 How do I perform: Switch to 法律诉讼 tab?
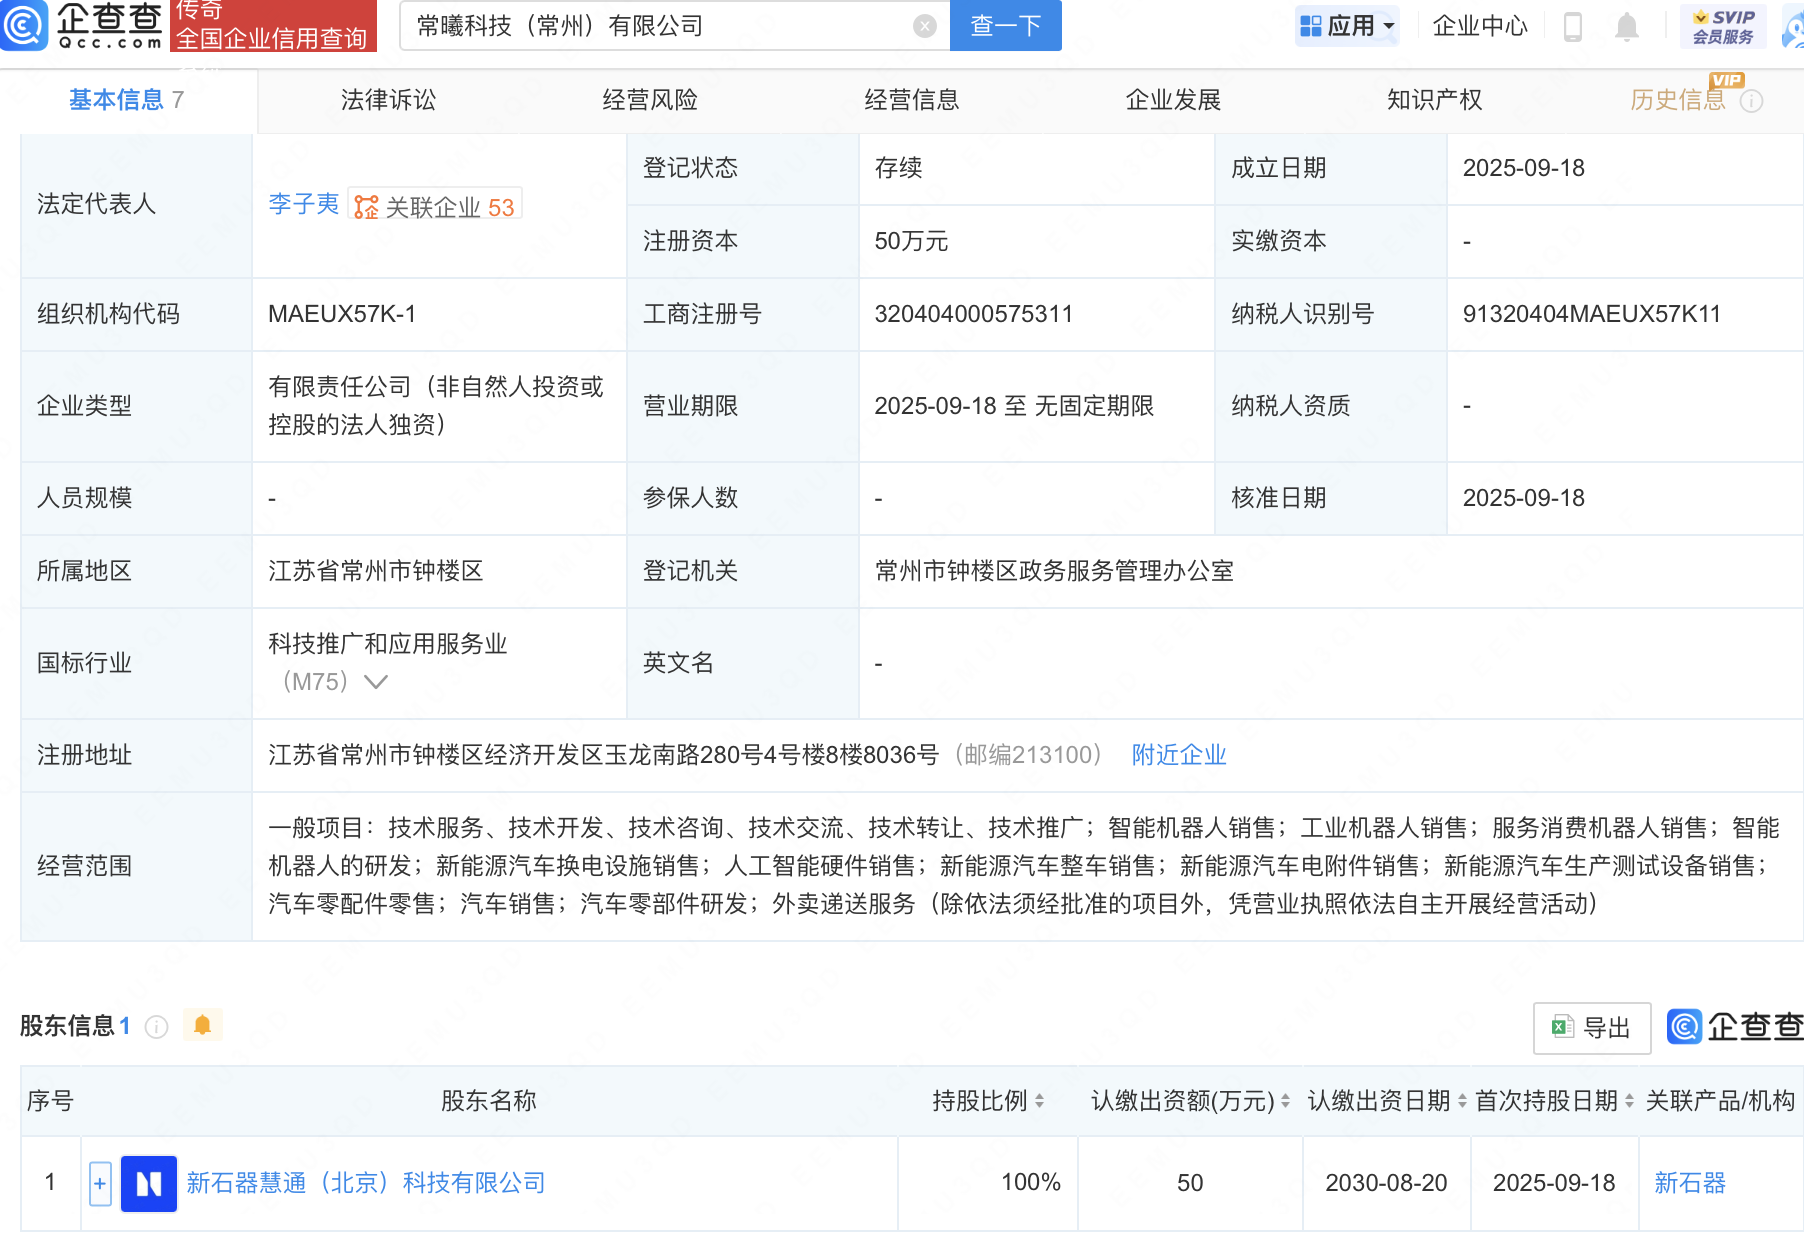click(388, 100)
